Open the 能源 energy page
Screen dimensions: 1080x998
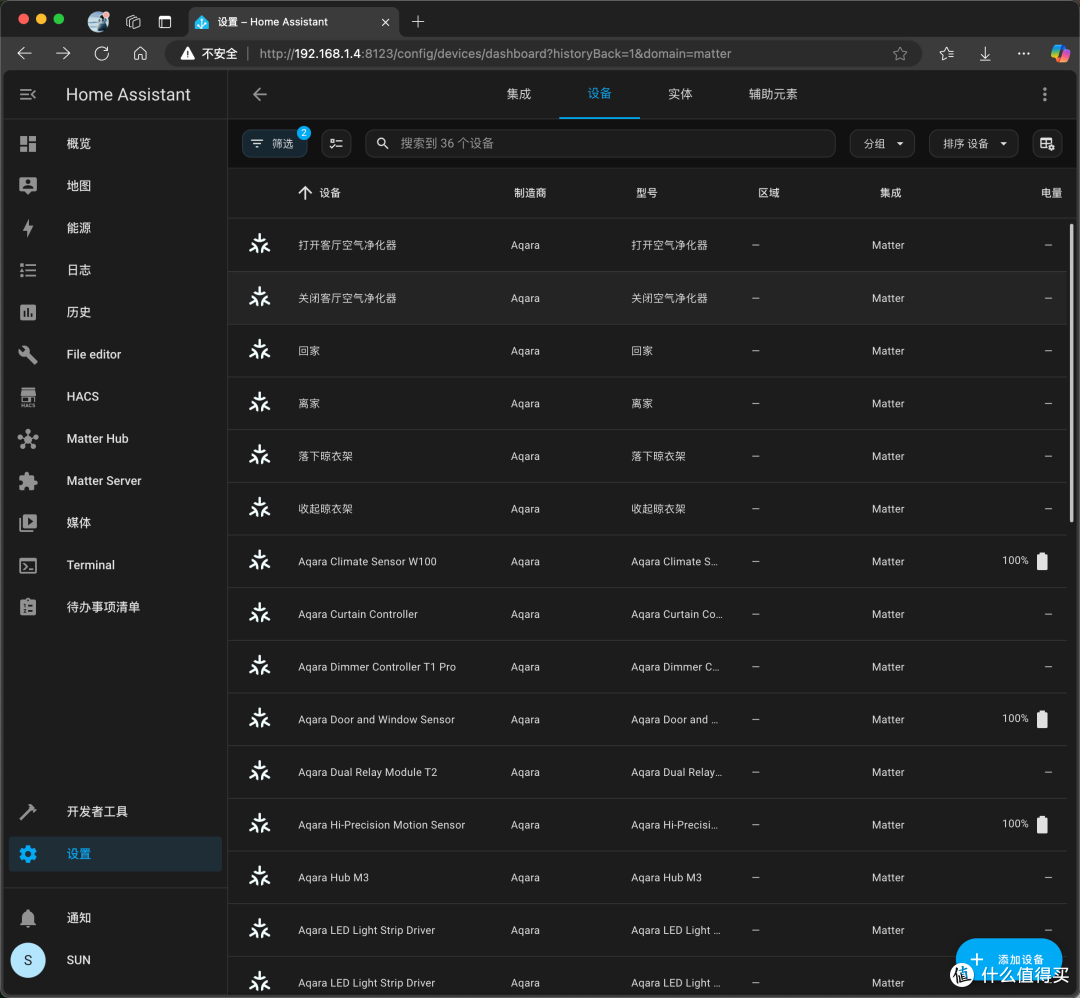114,227
